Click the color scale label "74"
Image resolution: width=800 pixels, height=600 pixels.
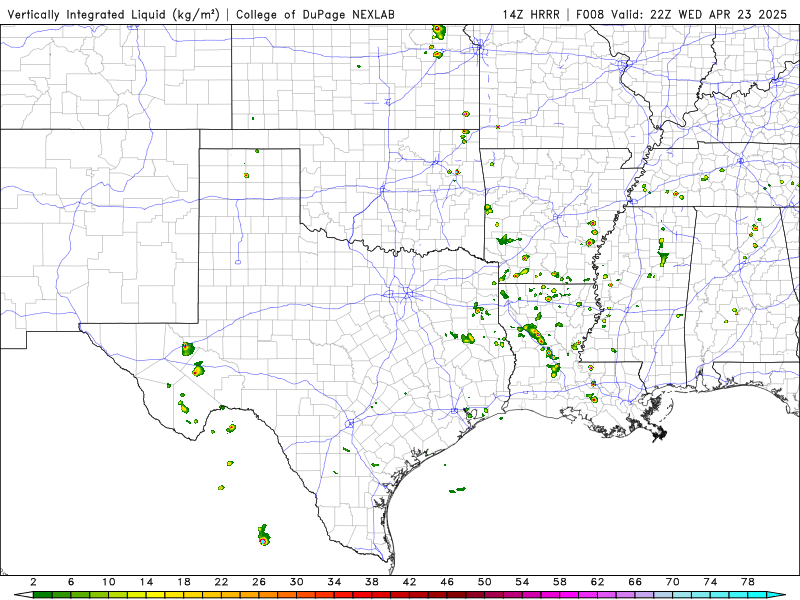point(711,582)
